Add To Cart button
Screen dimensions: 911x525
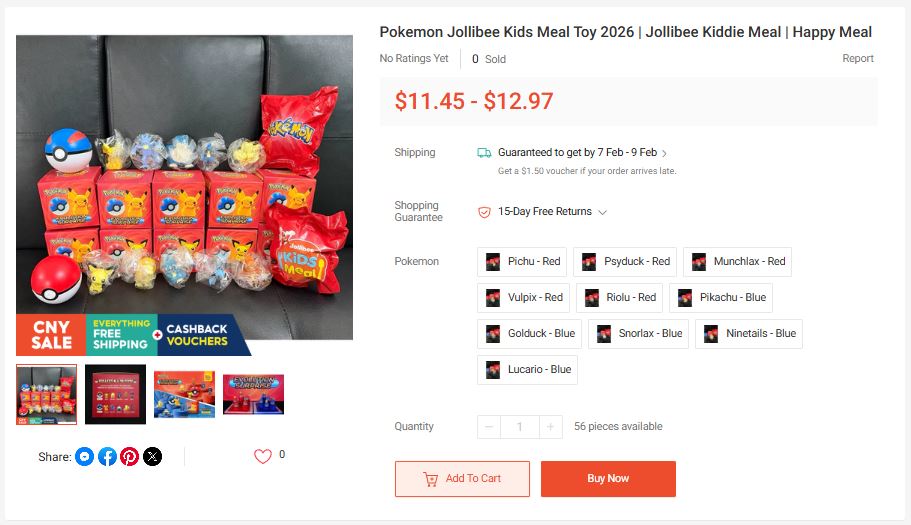click(x=462, y=479)
